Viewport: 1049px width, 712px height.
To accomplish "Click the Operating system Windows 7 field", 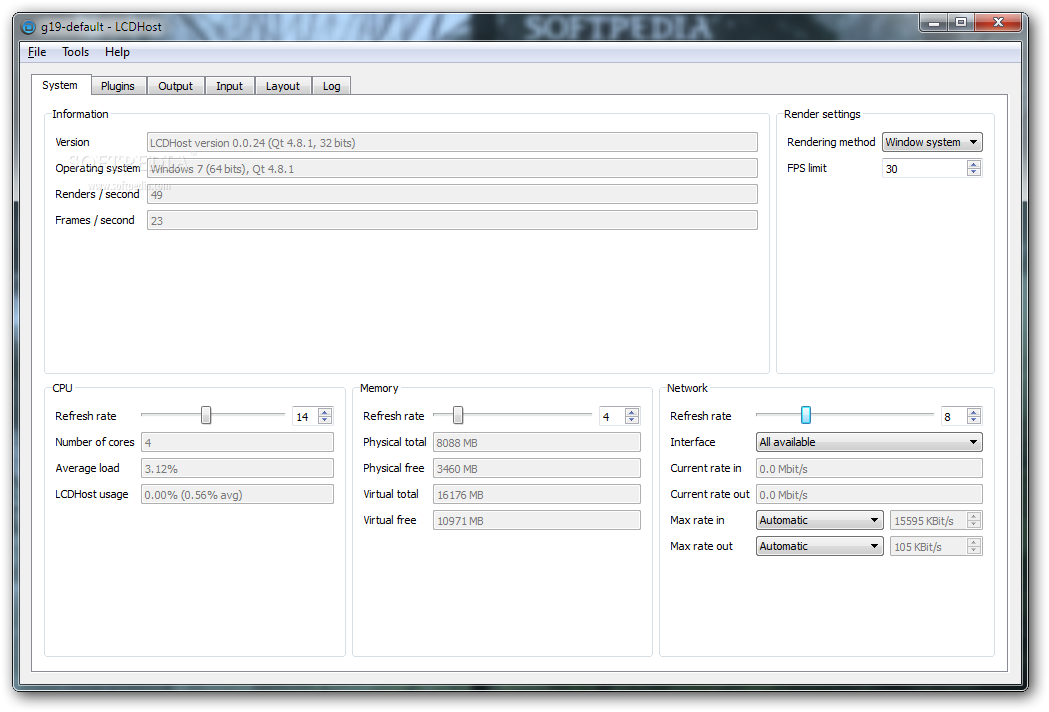I will tap(452, 169).
